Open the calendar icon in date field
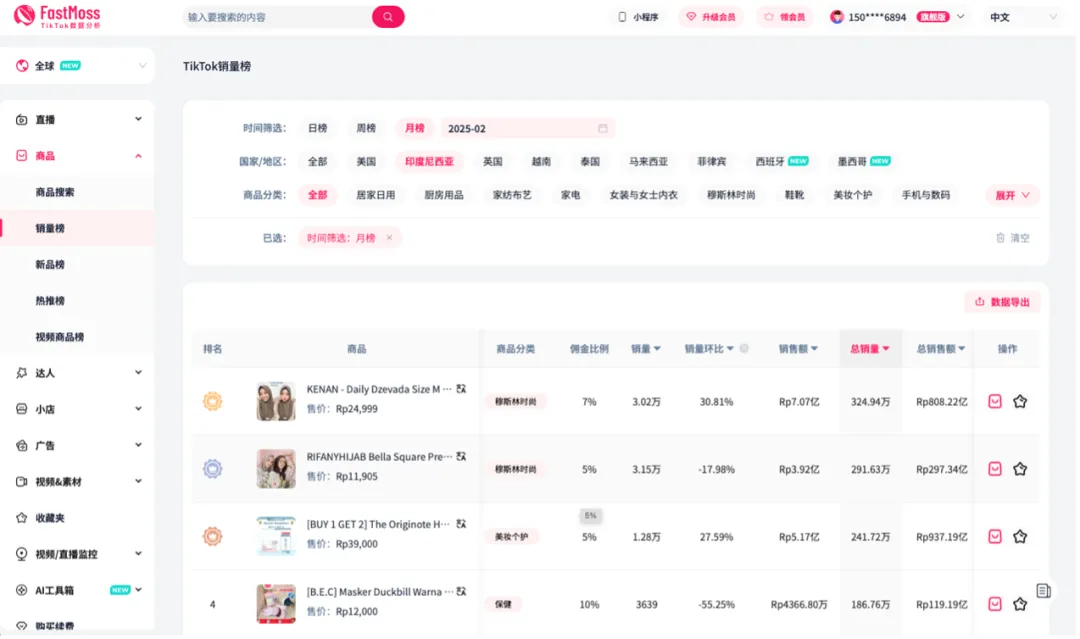1080x639 pixels. pos(604,129)
